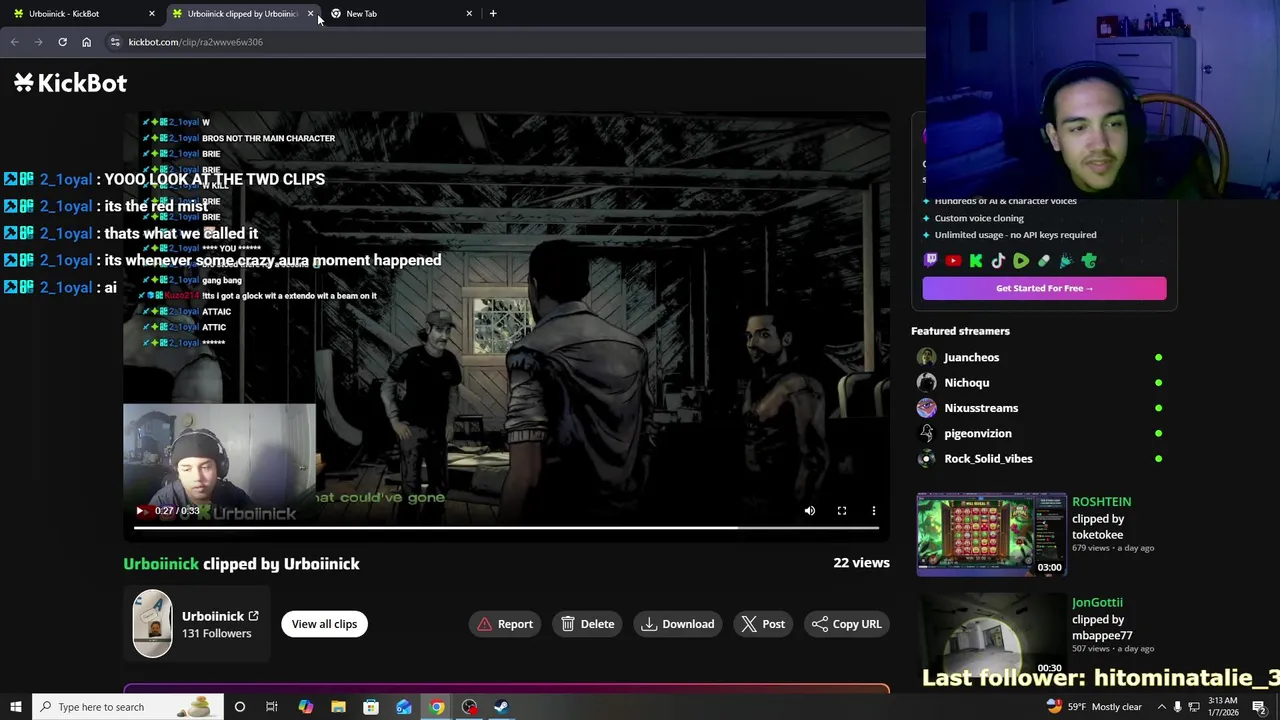Open OBS Studio from taskbar
1280x720 pixels.
pos(470,707)
